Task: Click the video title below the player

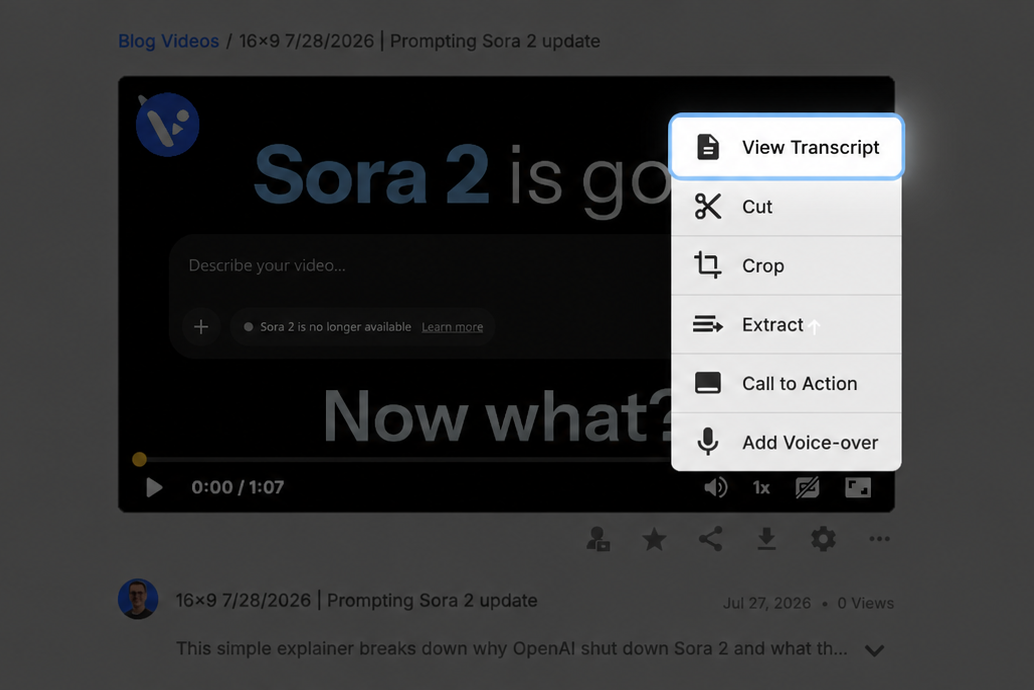Action: (356, 600)
